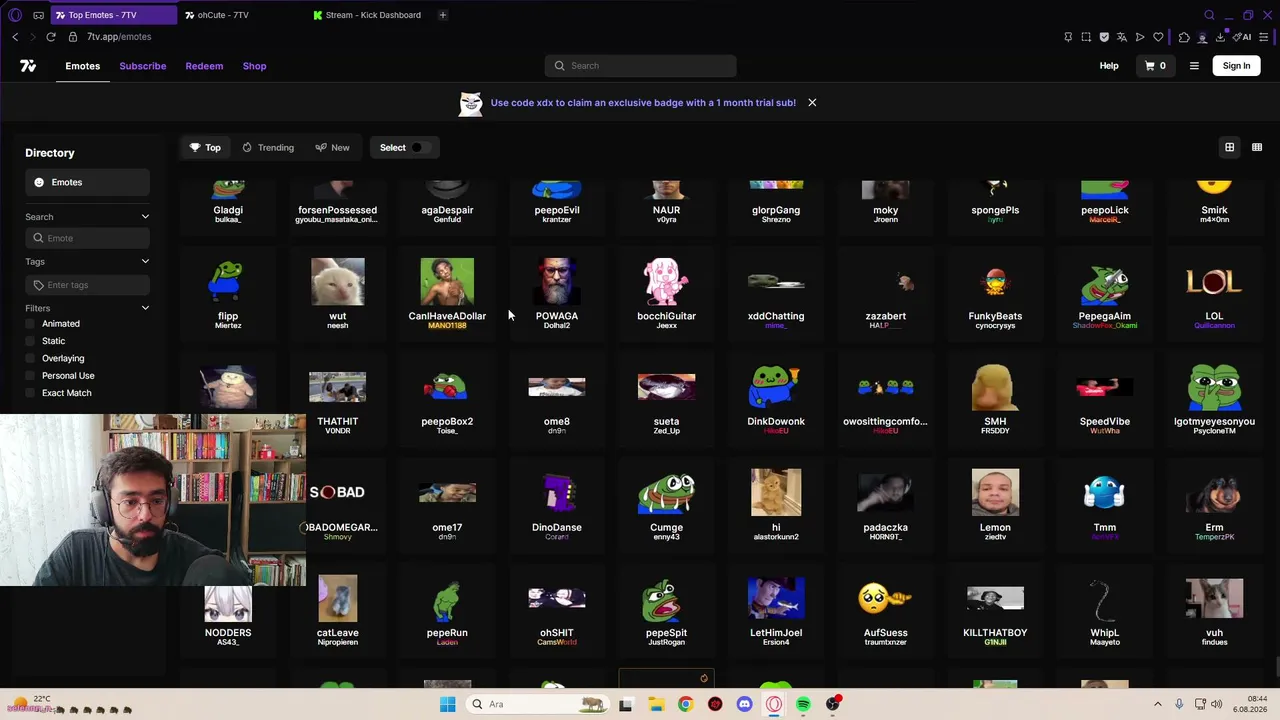Check the Overlaying filter

click(x=30, y=358)
